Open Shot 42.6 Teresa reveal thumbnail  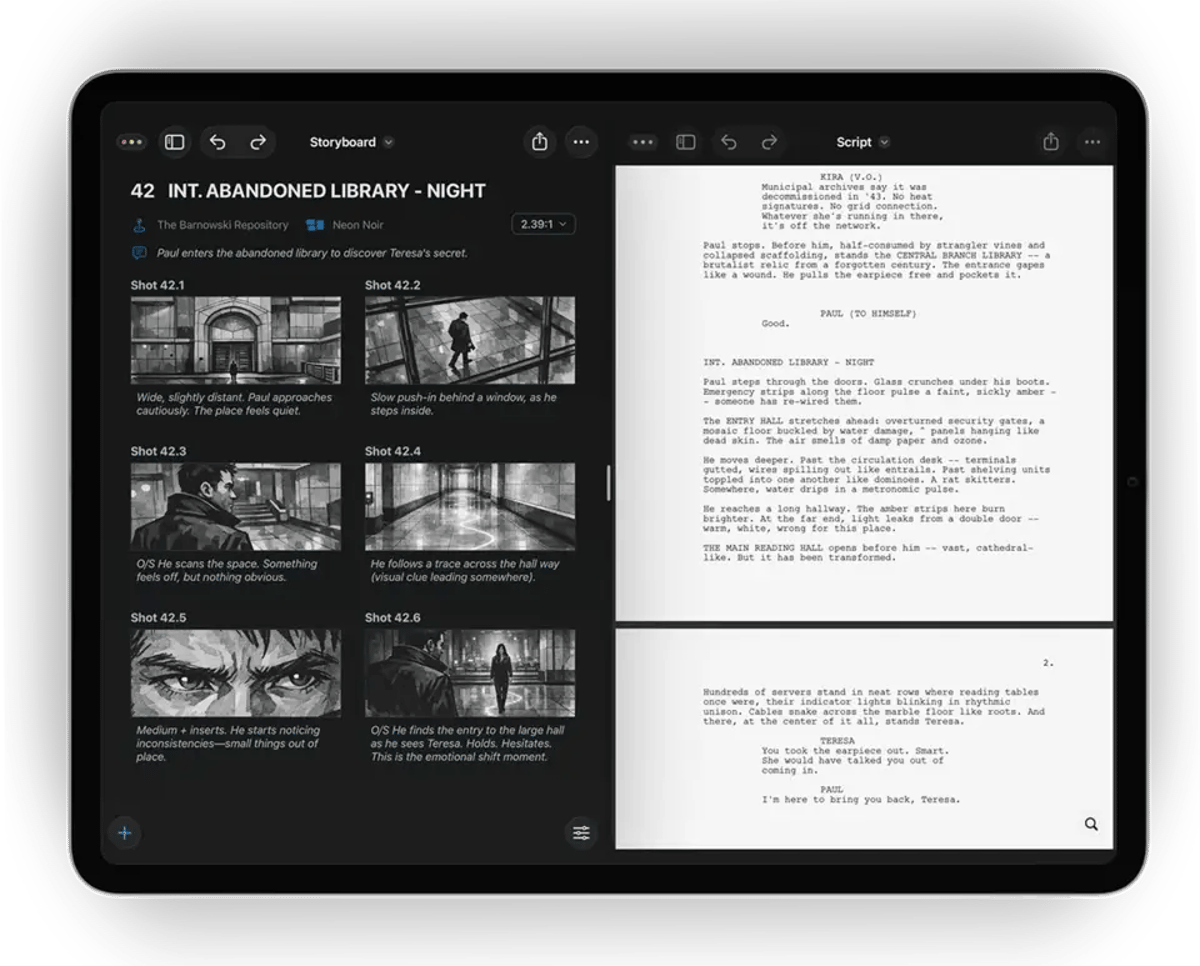click(470, 672)
